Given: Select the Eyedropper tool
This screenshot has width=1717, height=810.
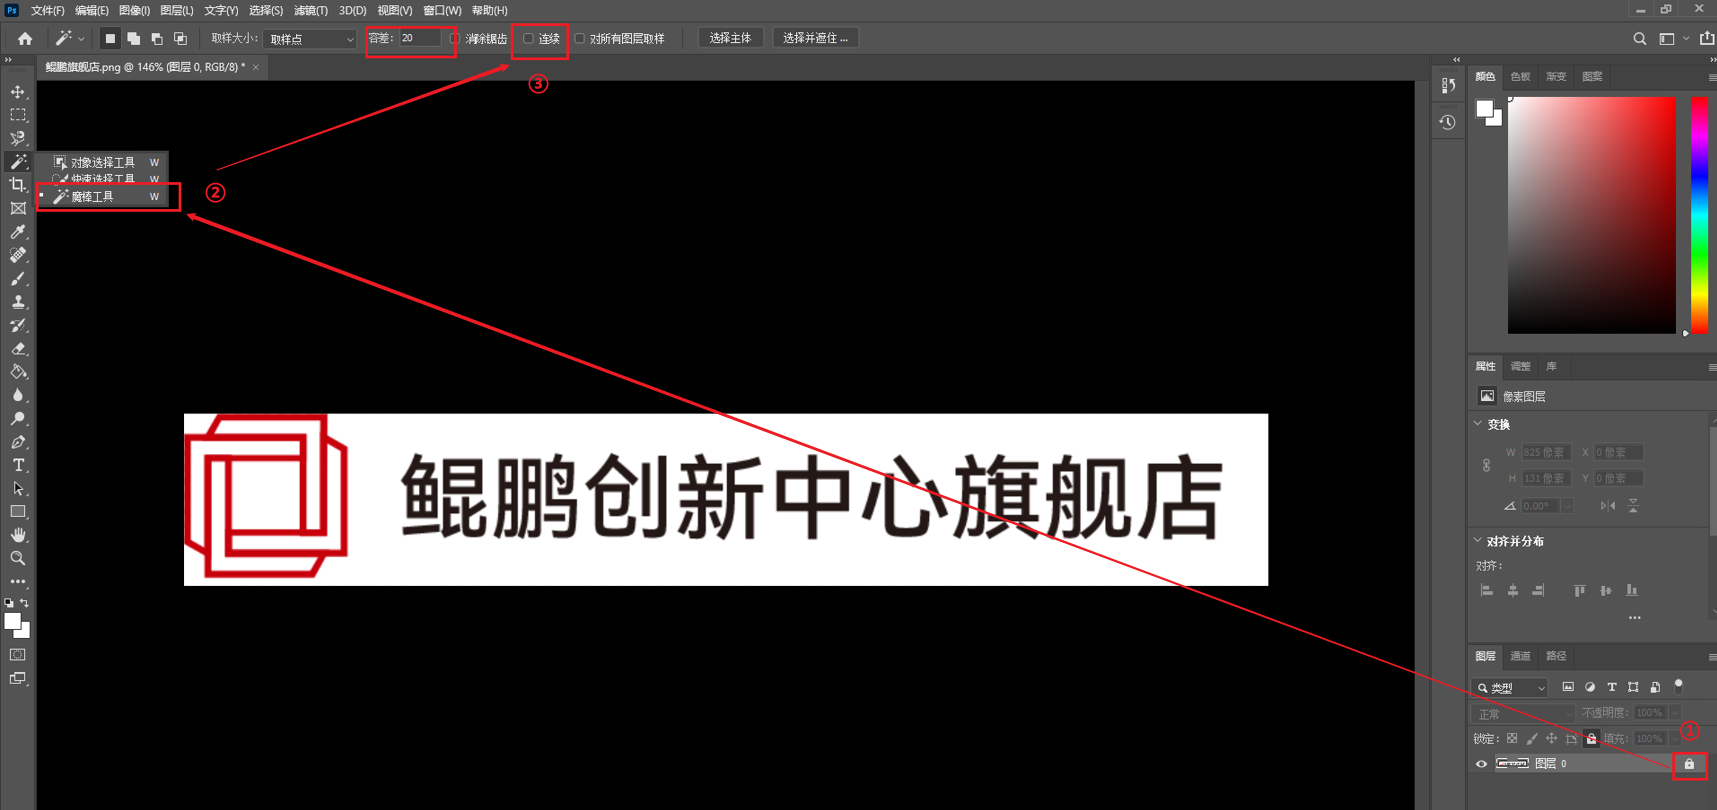Looking at the screenshot, I should pos(18,232).
